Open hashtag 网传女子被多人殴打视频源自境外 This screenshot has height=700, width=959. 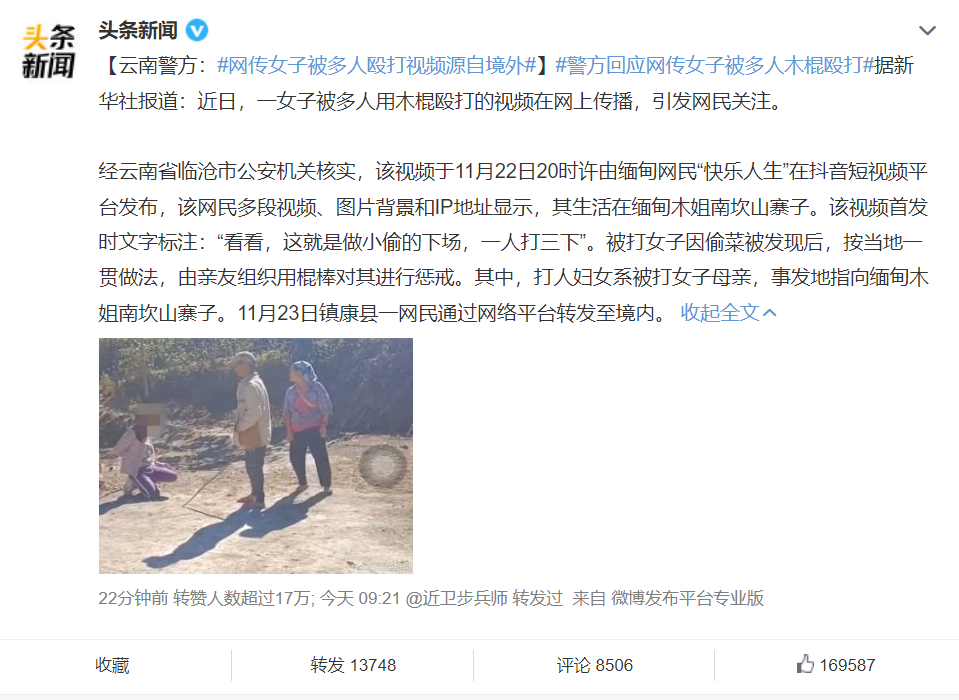377,65
